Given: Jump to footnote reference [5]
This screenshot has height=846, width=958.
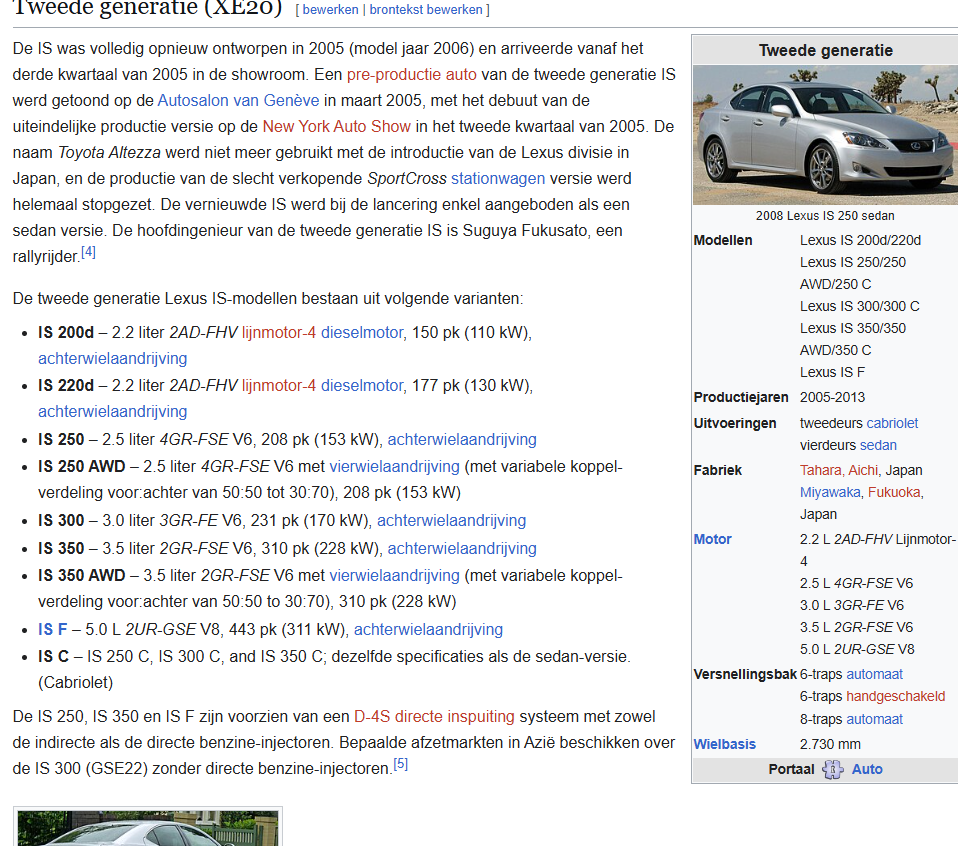Looking at the screenshot, I should coord(400,764).
